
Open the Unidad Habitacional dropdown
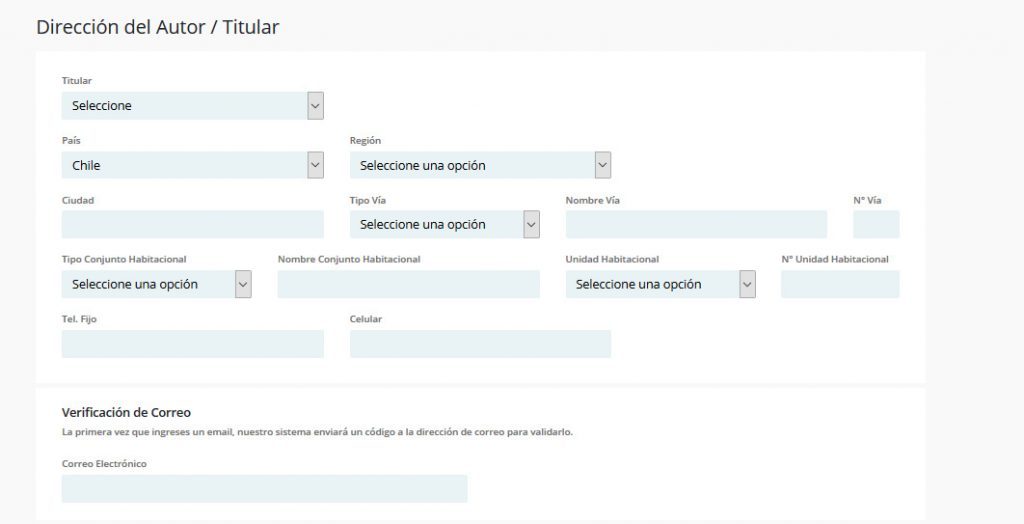coord(660,284)
